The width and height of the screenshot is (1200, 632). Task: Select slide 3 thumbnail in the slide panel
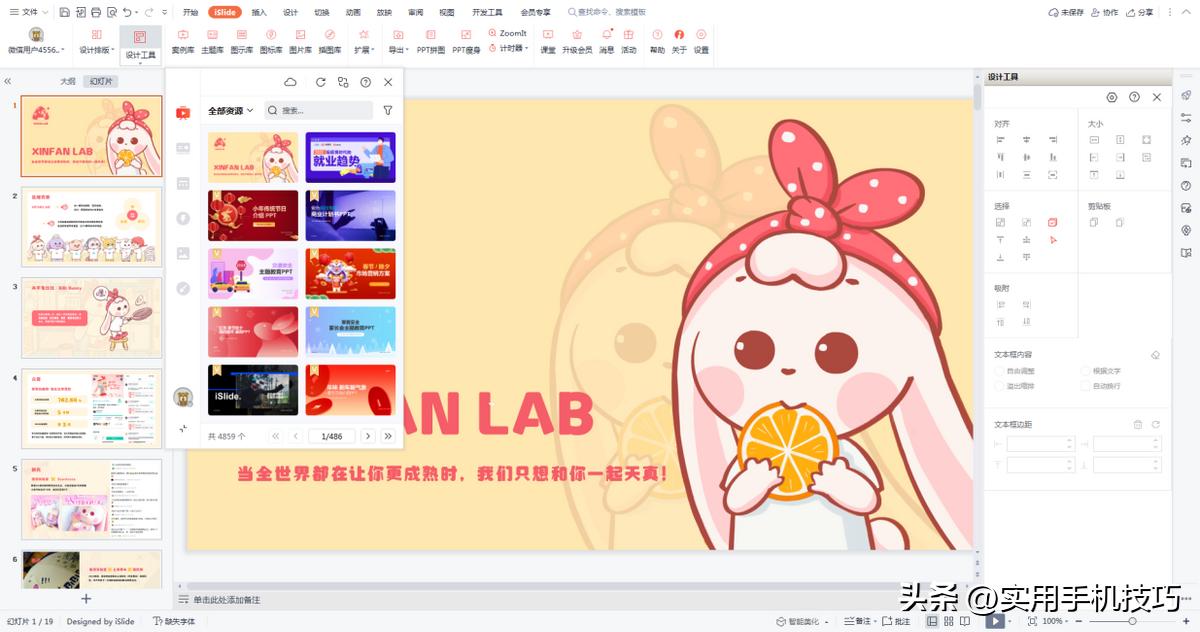click(92, 317)
